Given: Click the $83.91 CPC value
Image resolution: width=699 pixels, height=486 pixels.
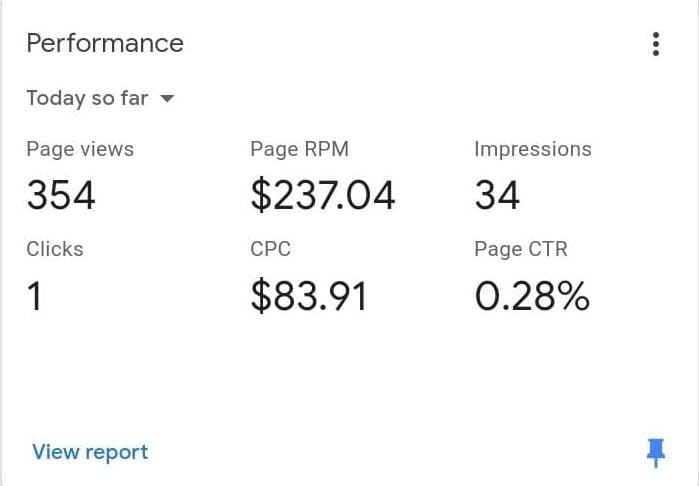Looking at the screenshot, I should coord(308,296).
